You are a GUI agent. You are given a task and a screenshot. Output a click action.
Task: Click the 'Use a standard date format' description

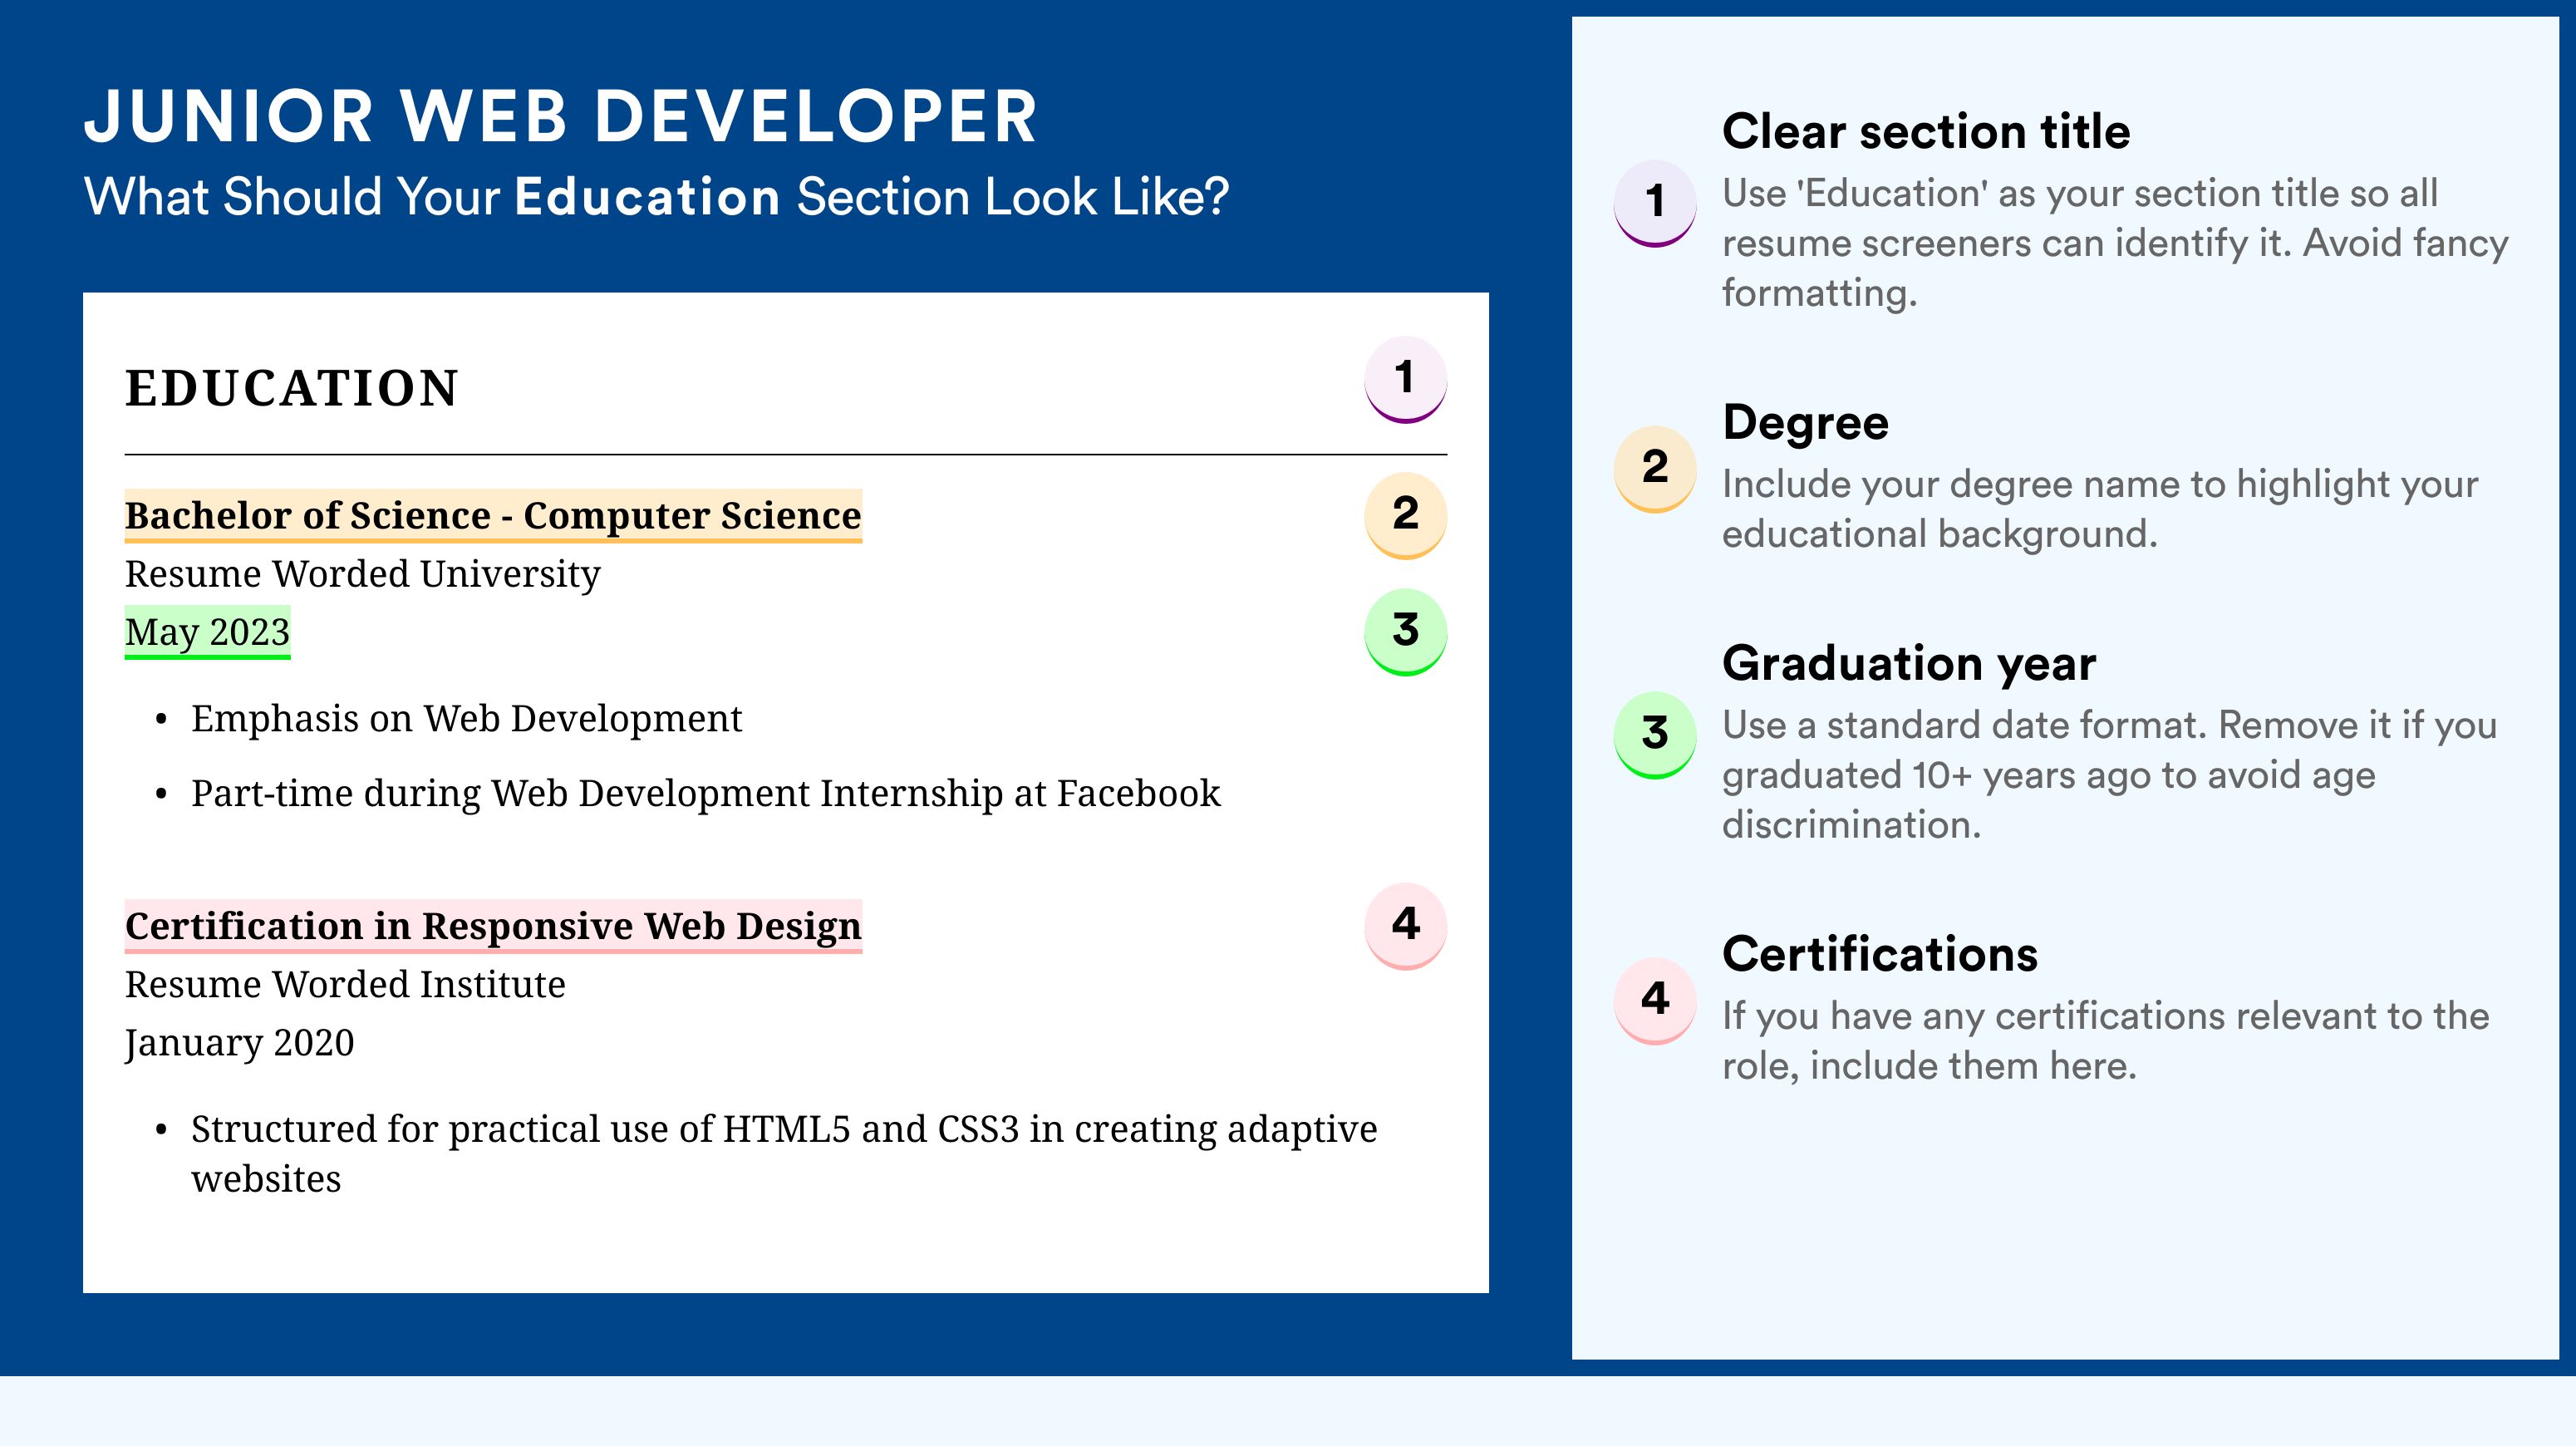pyautogui.click(x=2109, y=775)
